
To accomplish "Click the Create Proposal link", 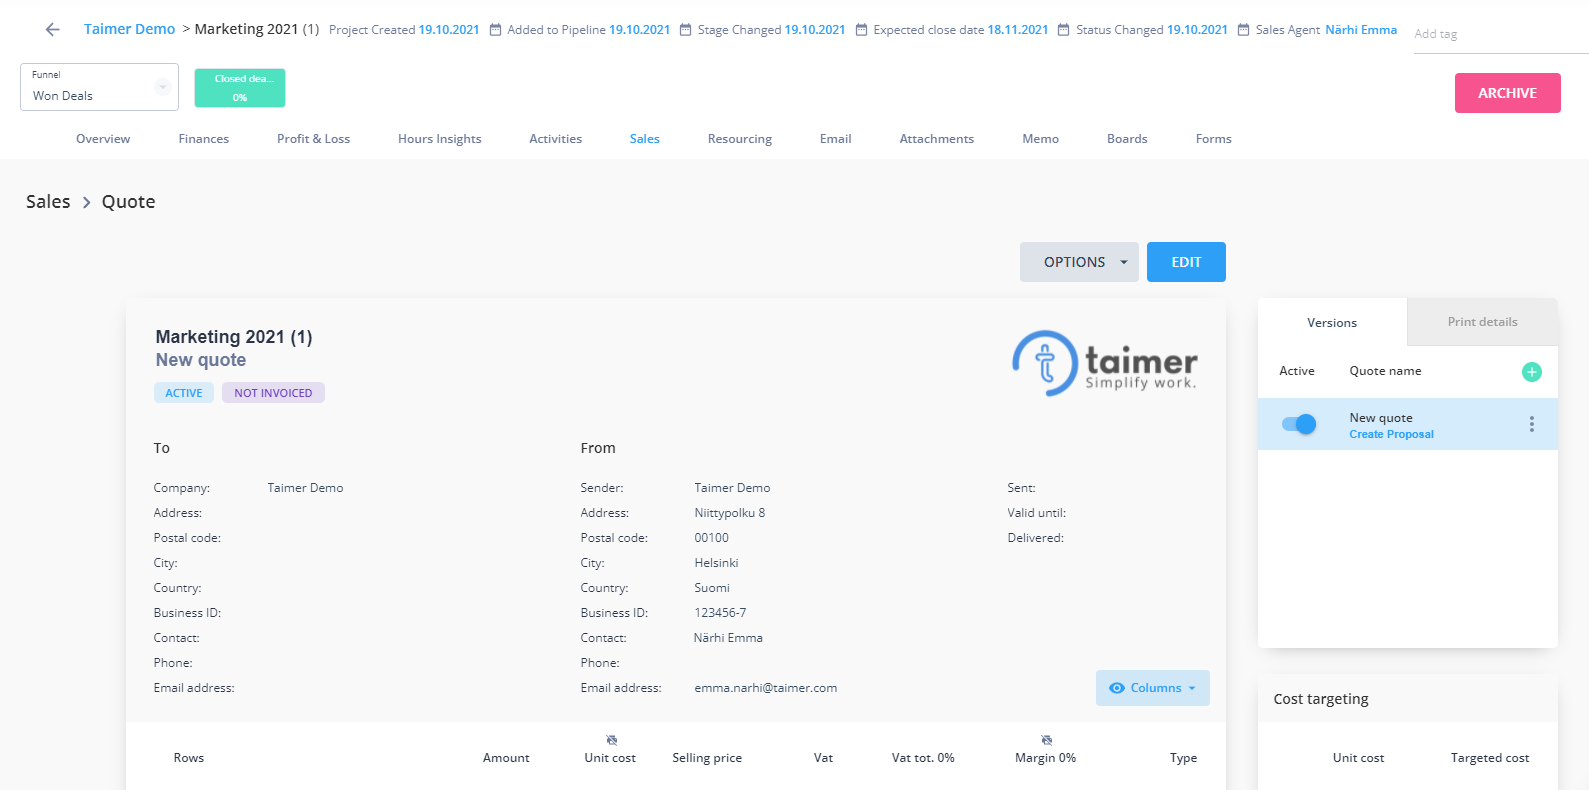I will (x=1391, y=434).
